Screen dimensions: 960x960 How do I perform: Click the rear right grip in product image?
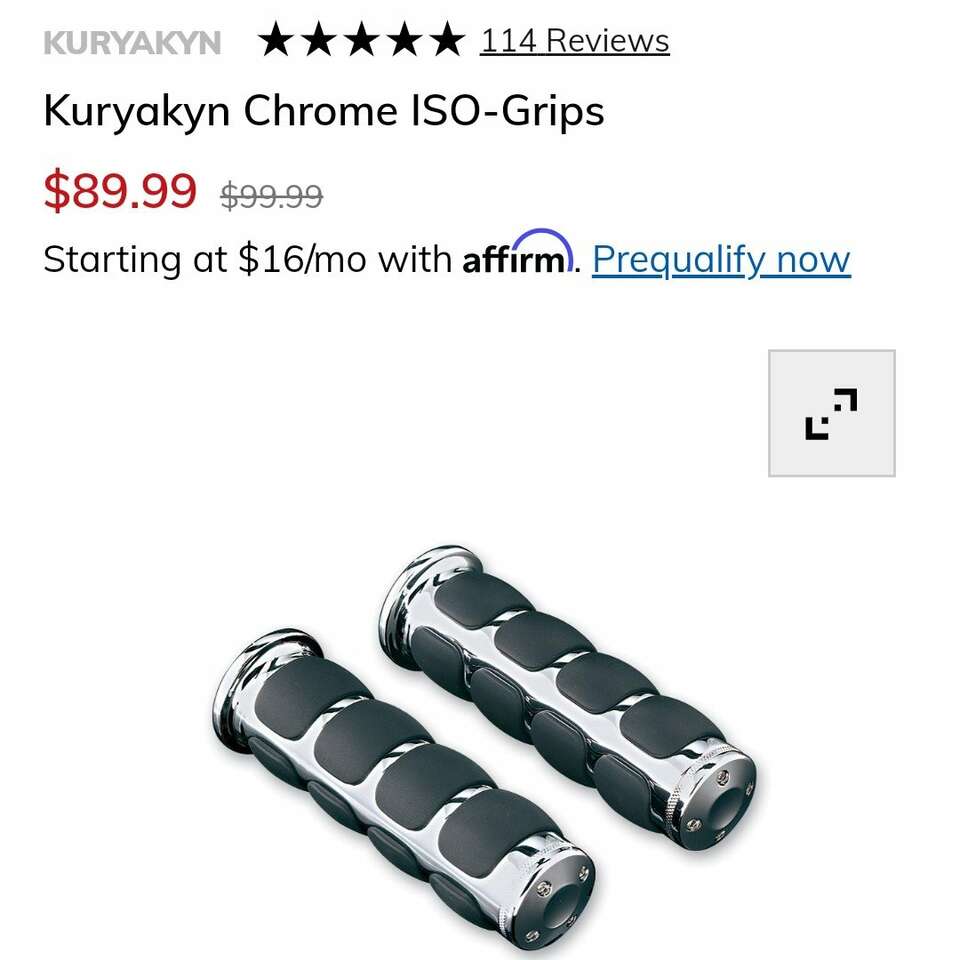pyautogui.click(x=568, y=696)
